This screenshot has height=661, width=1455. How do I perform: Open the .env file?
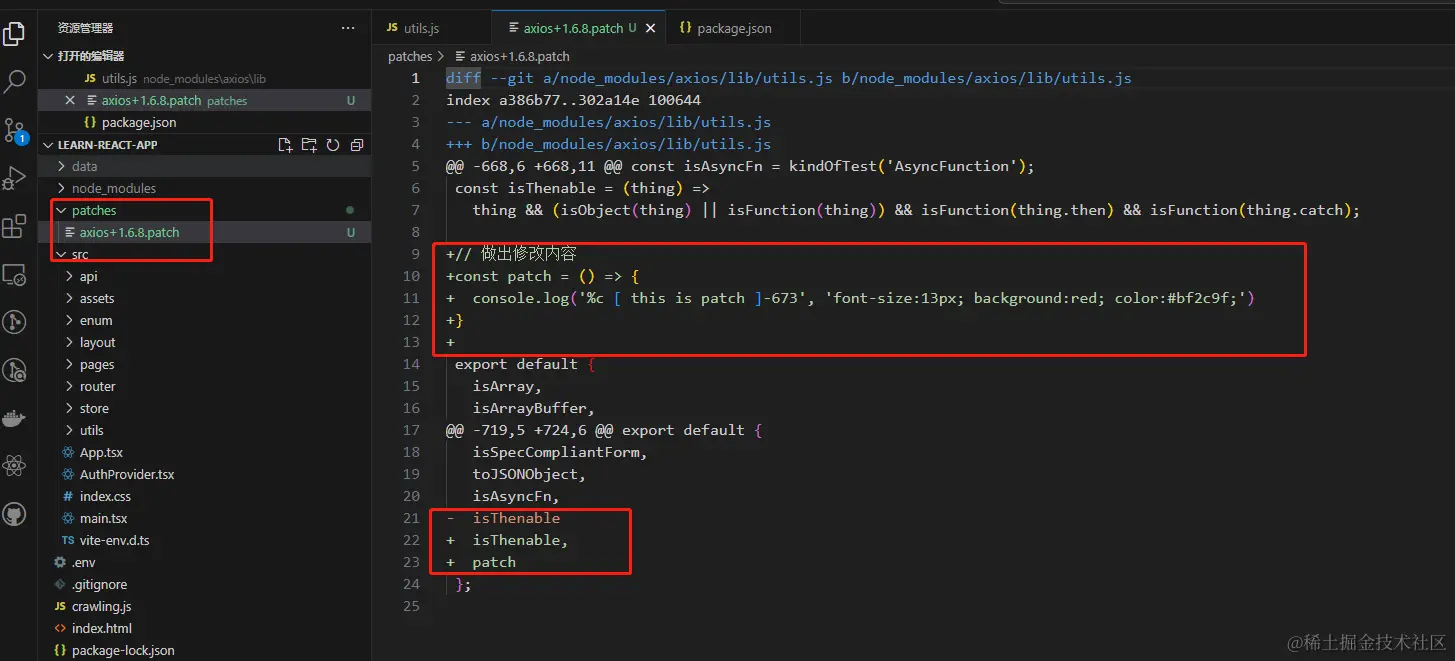[x=204, y=562]
